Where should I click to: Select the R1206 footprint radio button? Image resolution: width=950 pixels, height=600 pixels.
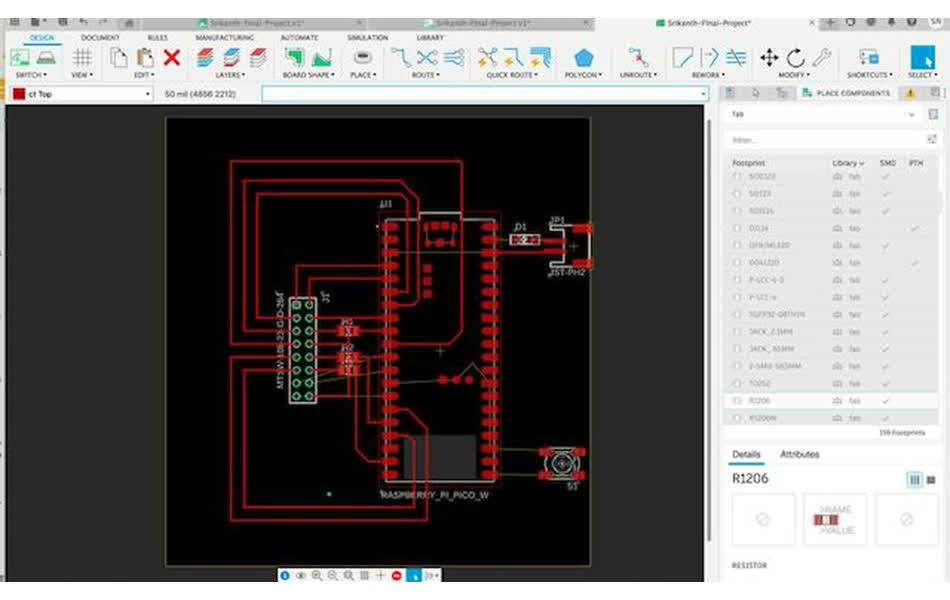click(x=737, y=400)
